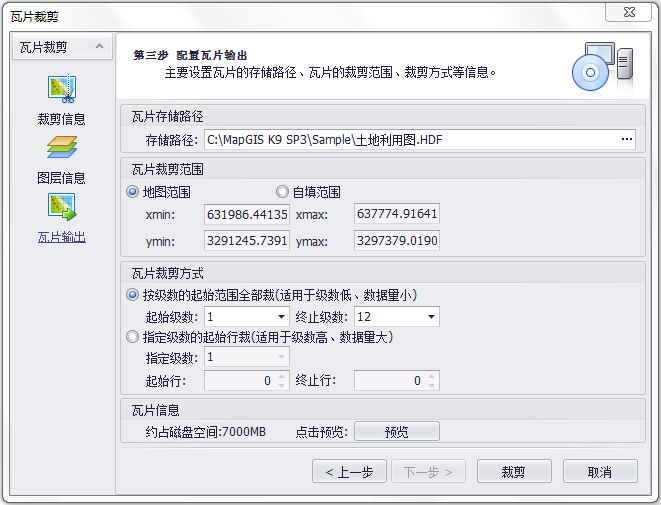The image size is (661, 505).
Task: Click the 预览 preview button
Action: [x=397, y=432]
